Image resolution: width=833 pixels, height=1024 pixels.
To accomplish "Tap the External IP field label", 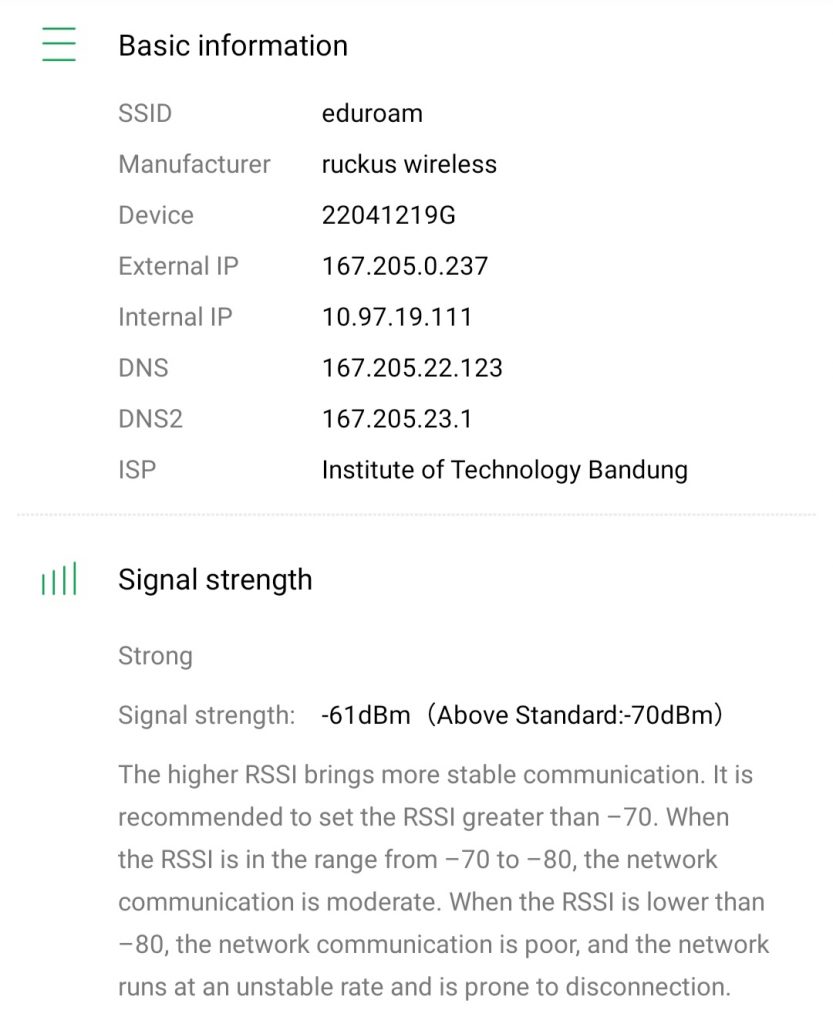I will (178, 266).
